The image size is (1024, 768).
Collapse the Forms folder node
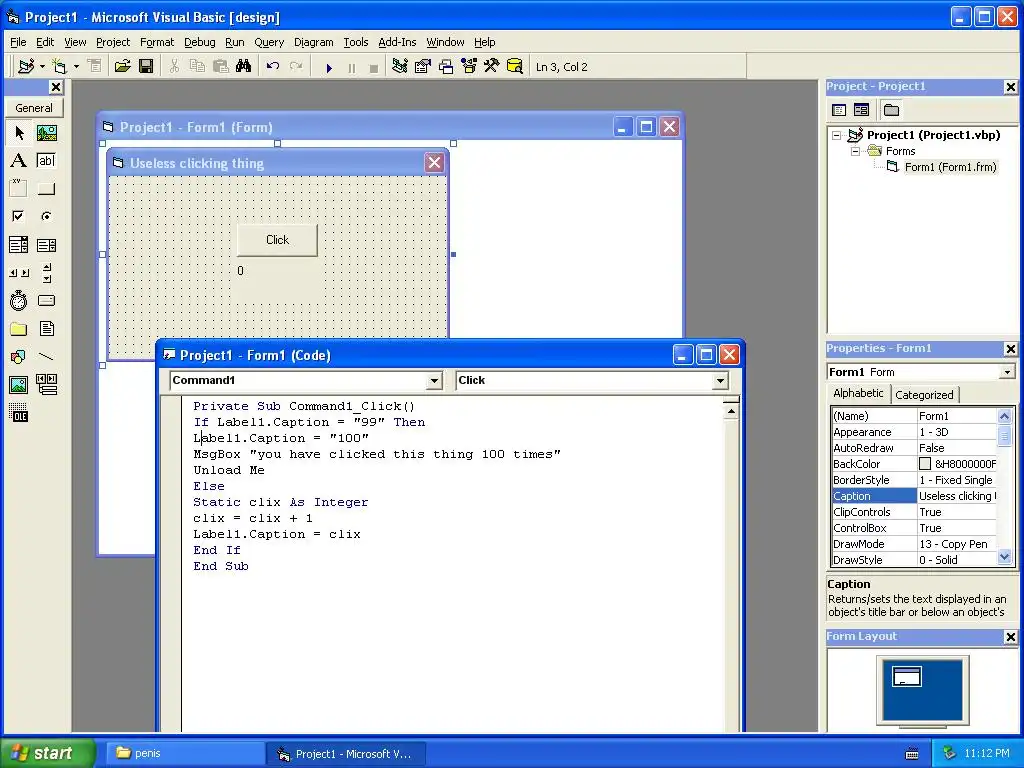(855, 152)
